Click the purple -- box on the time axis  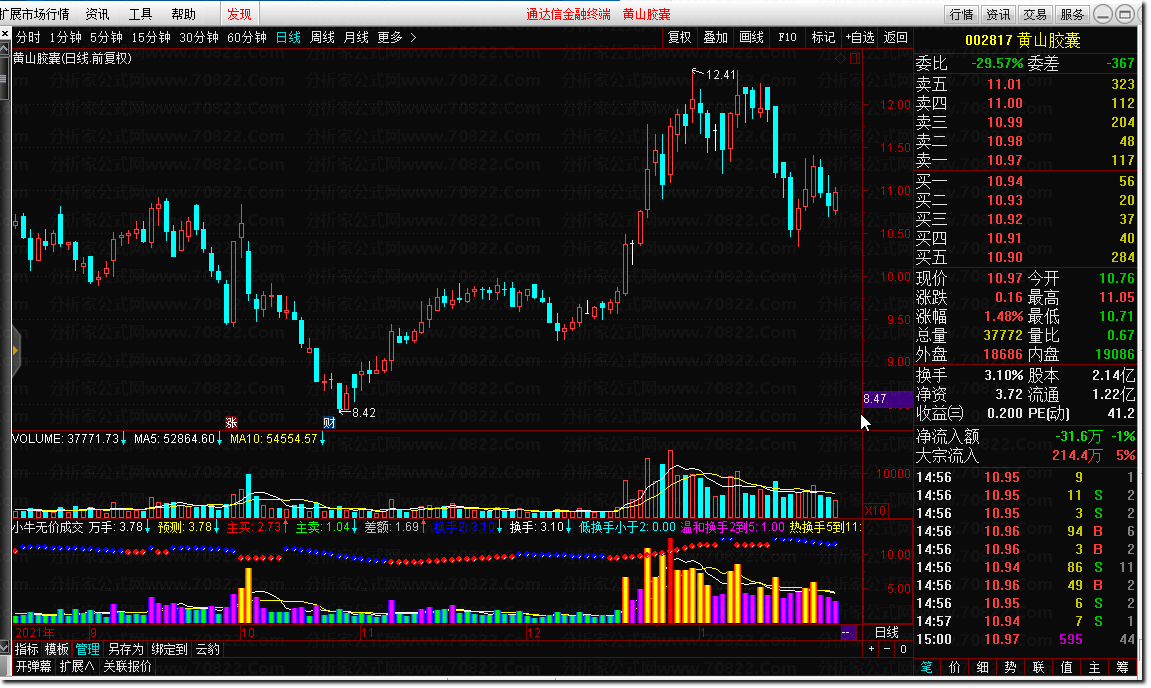847,632
